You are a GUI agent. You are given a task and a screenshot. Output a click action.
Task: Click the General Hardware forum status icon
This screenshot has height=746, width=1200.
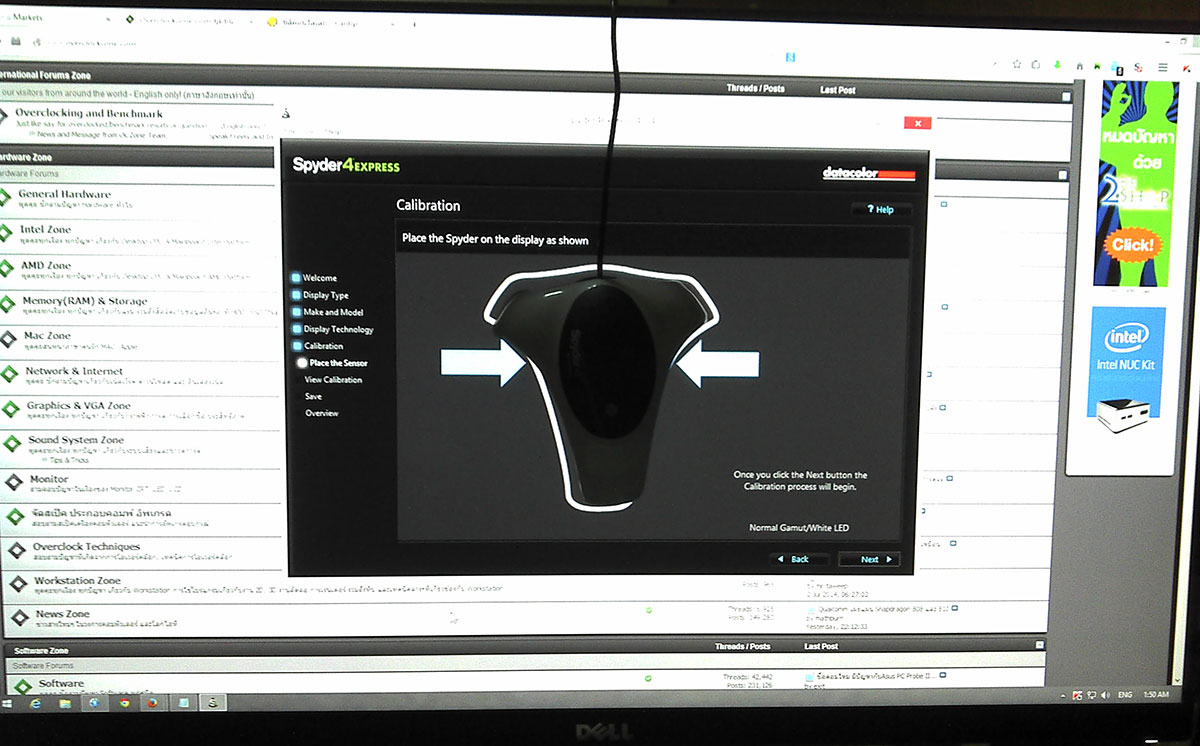click(x=5, y=198)
